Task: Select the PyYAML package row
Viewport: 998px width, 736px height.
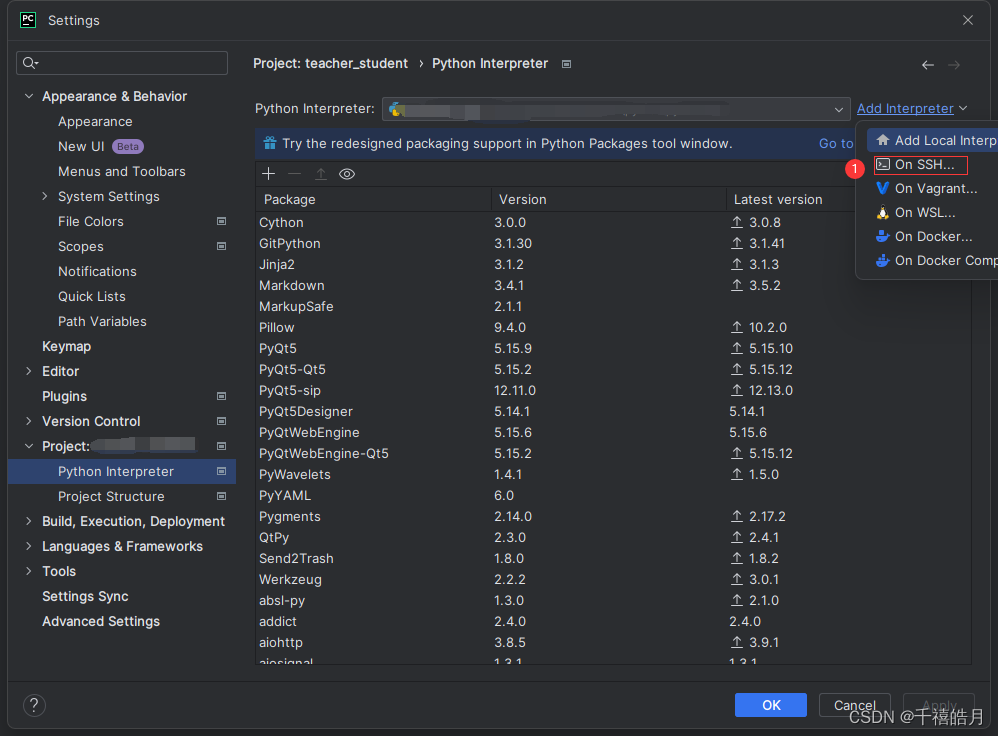Action: (614, 495)
